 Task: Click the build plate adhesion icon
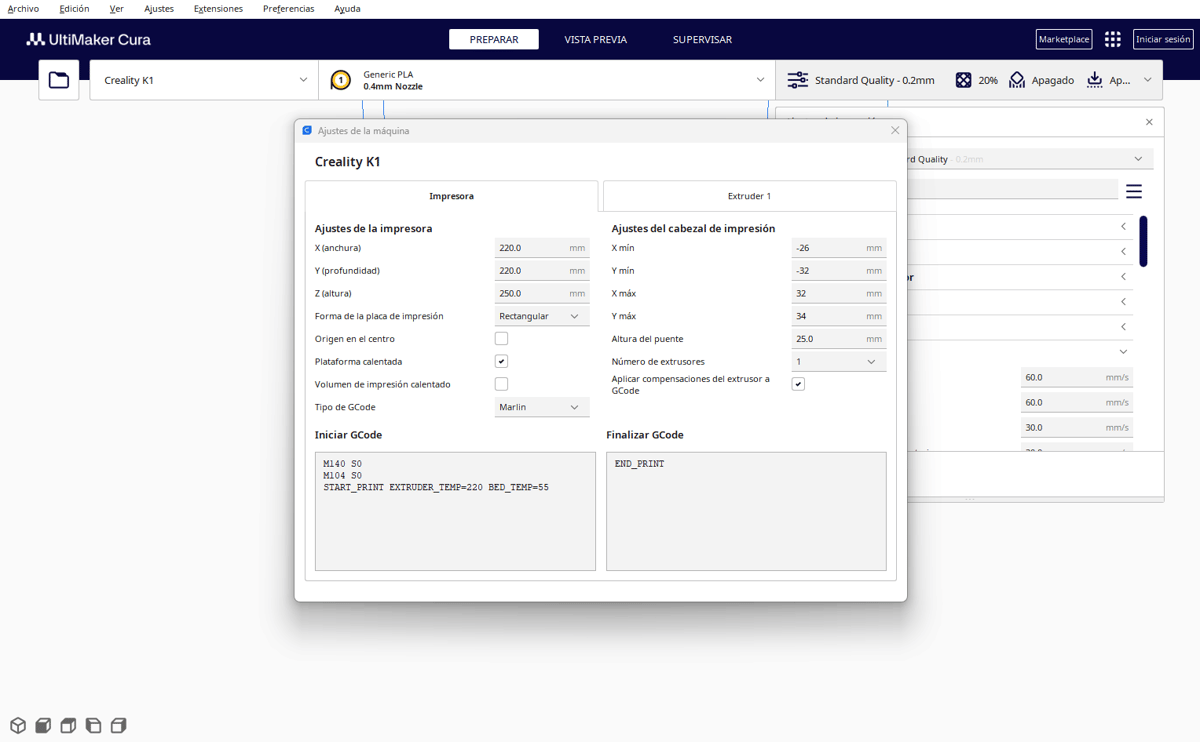(x=1095, y=80)
